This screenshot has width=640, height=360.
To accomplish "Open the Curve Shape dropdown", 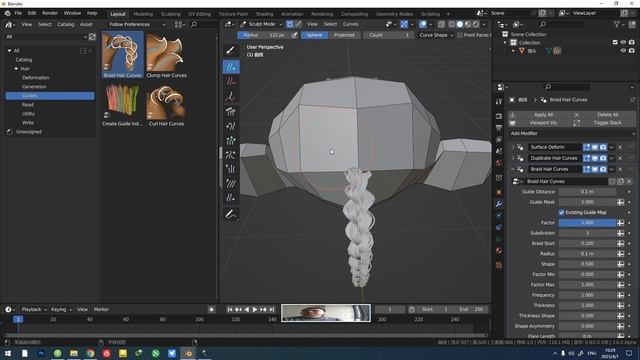I will [x=436, y=35].
